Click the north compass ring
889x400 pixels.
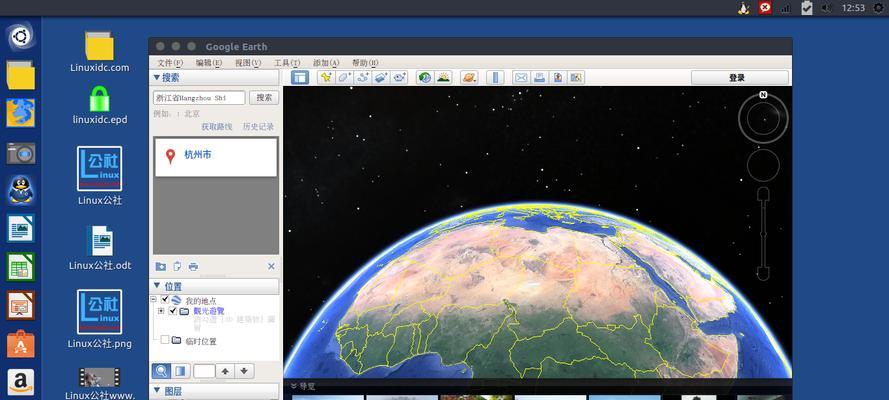(x=763, y=118)
